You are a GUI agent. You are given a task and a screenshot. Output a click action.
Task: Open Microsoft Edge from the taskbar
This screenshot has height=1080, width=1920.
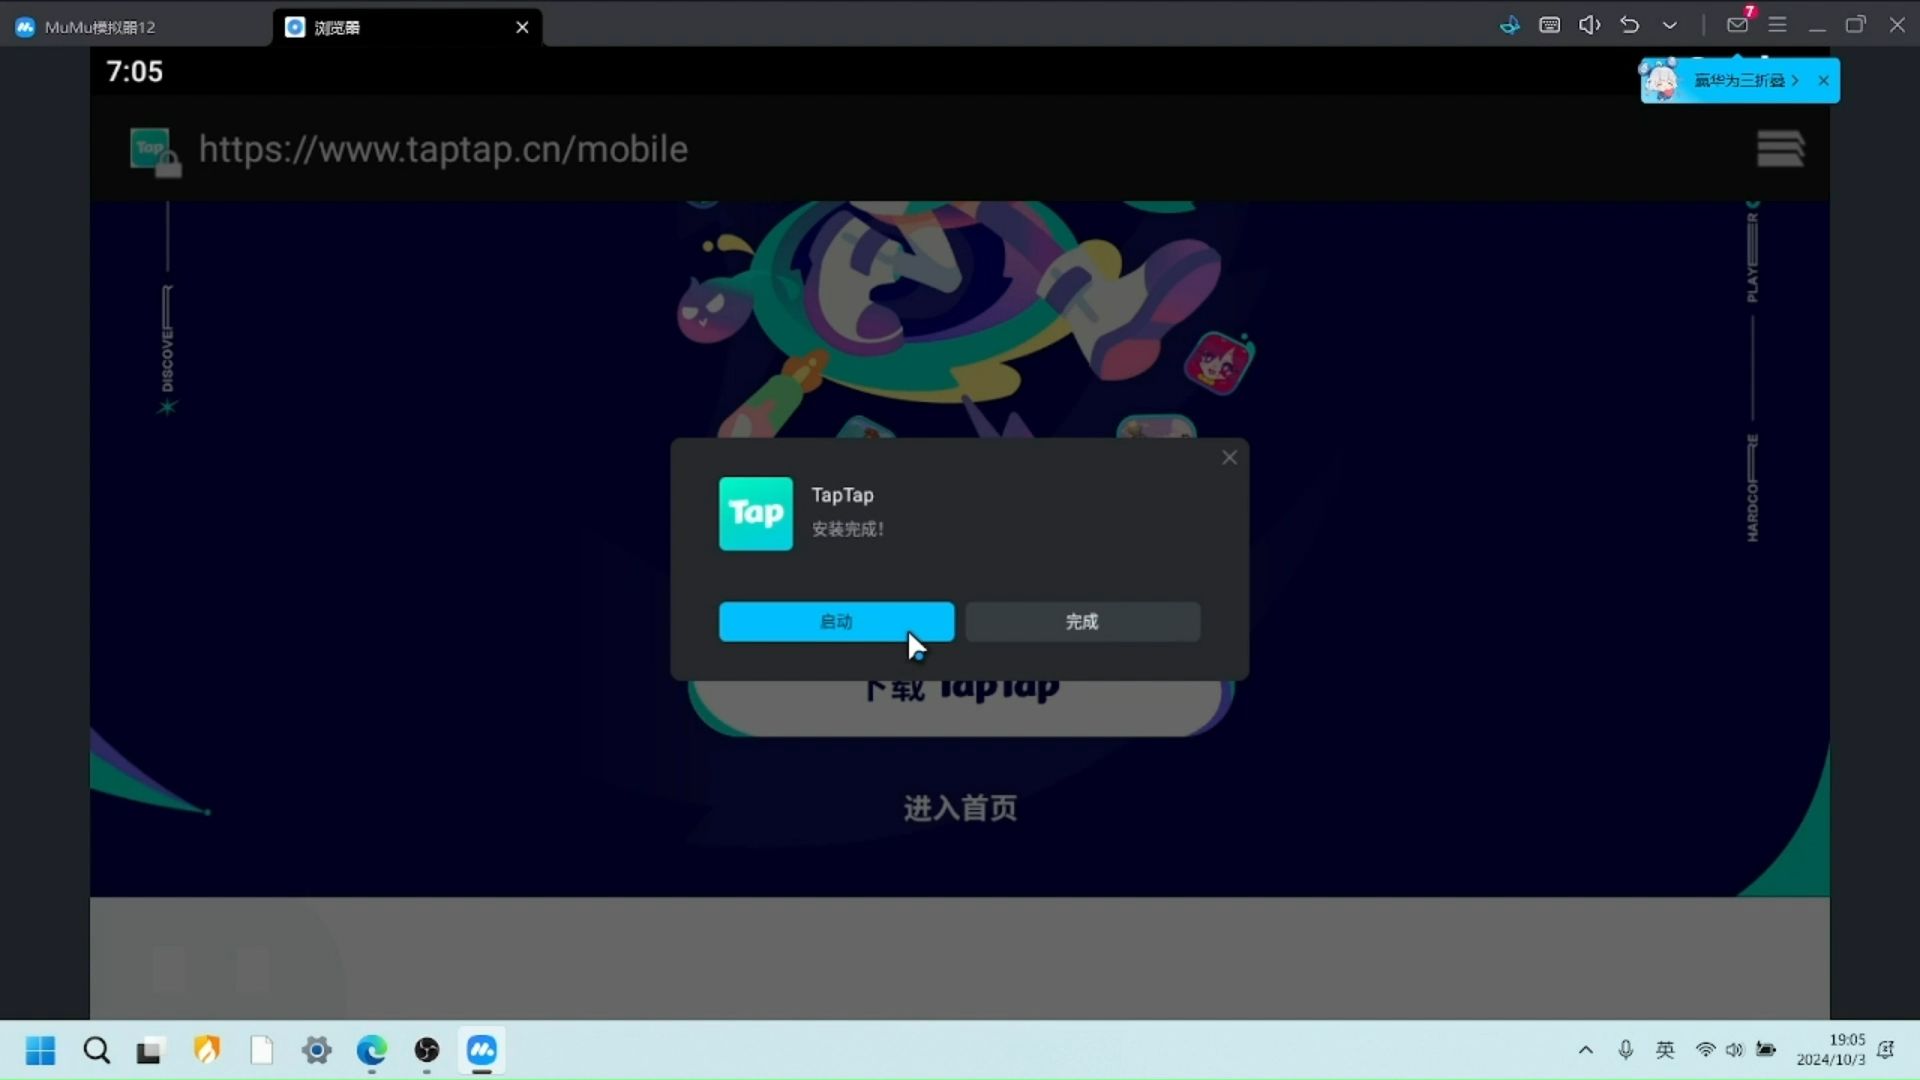(371, 1050)
